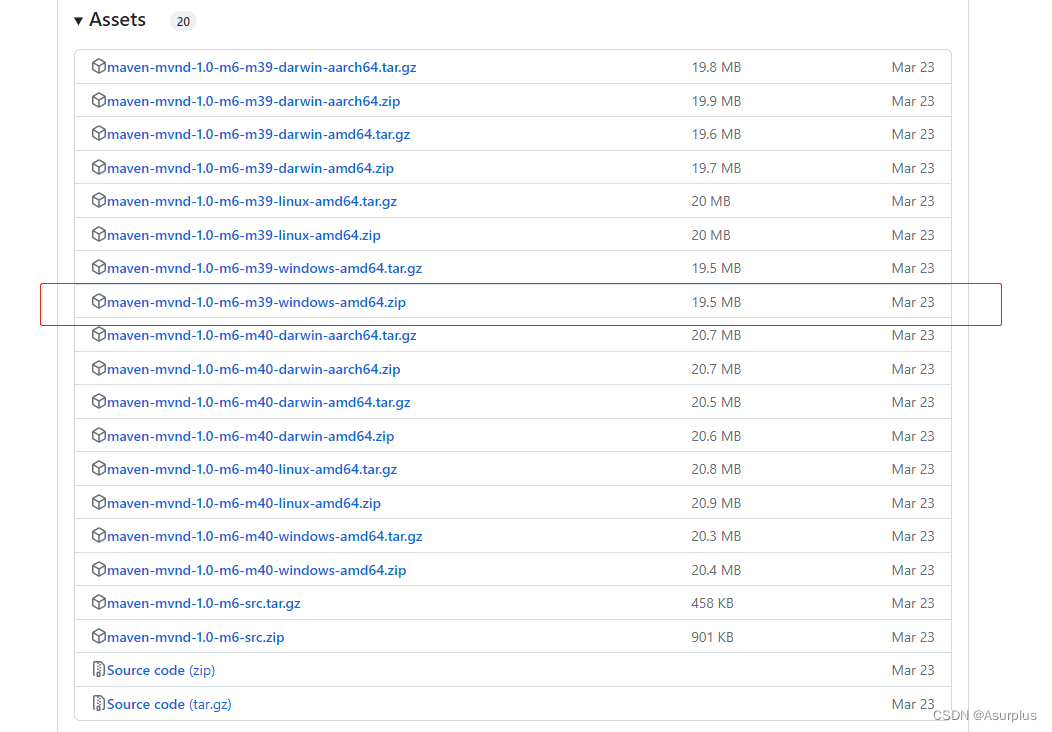Image resolution: width=1052 pixels, height=732 pixels.
Task: Click the Assets heading text
Action: [x=117, y=19]
